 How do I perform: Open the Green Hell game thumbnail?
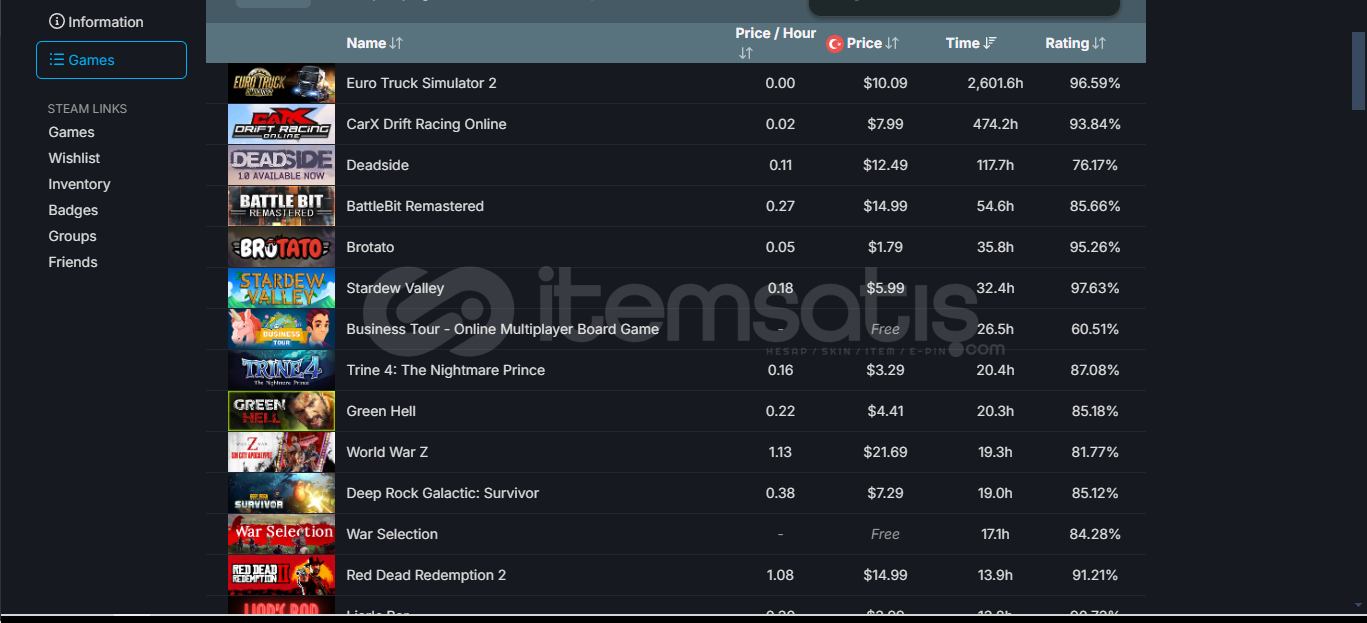(x=281, y=411)
